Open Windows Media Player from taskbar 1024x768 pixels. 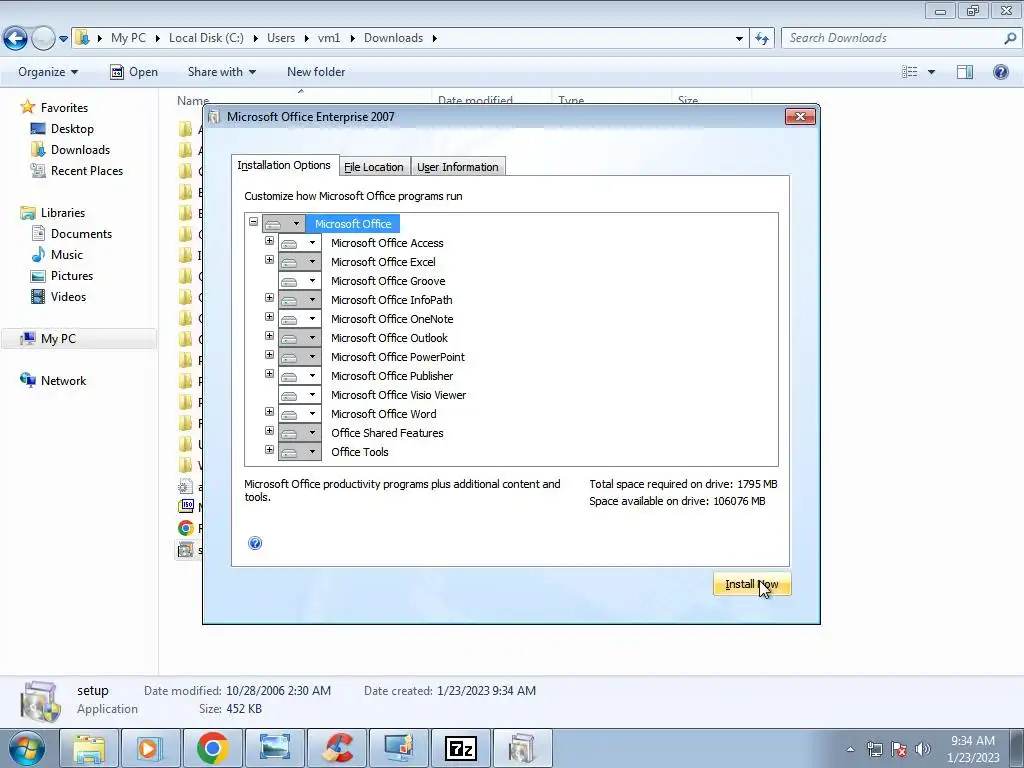[x=150, y=748]
